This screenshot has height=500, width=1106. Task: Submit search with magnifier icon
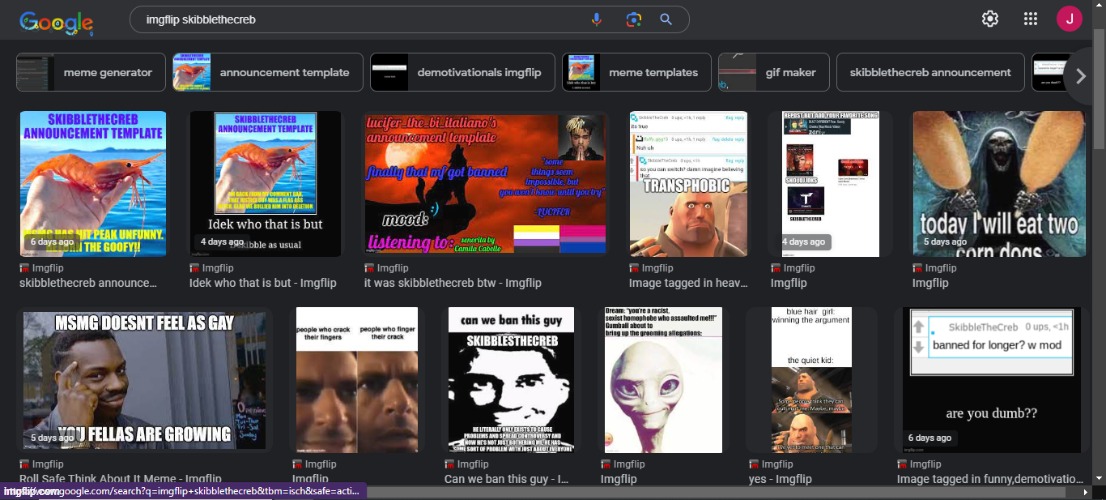point(666,20)
